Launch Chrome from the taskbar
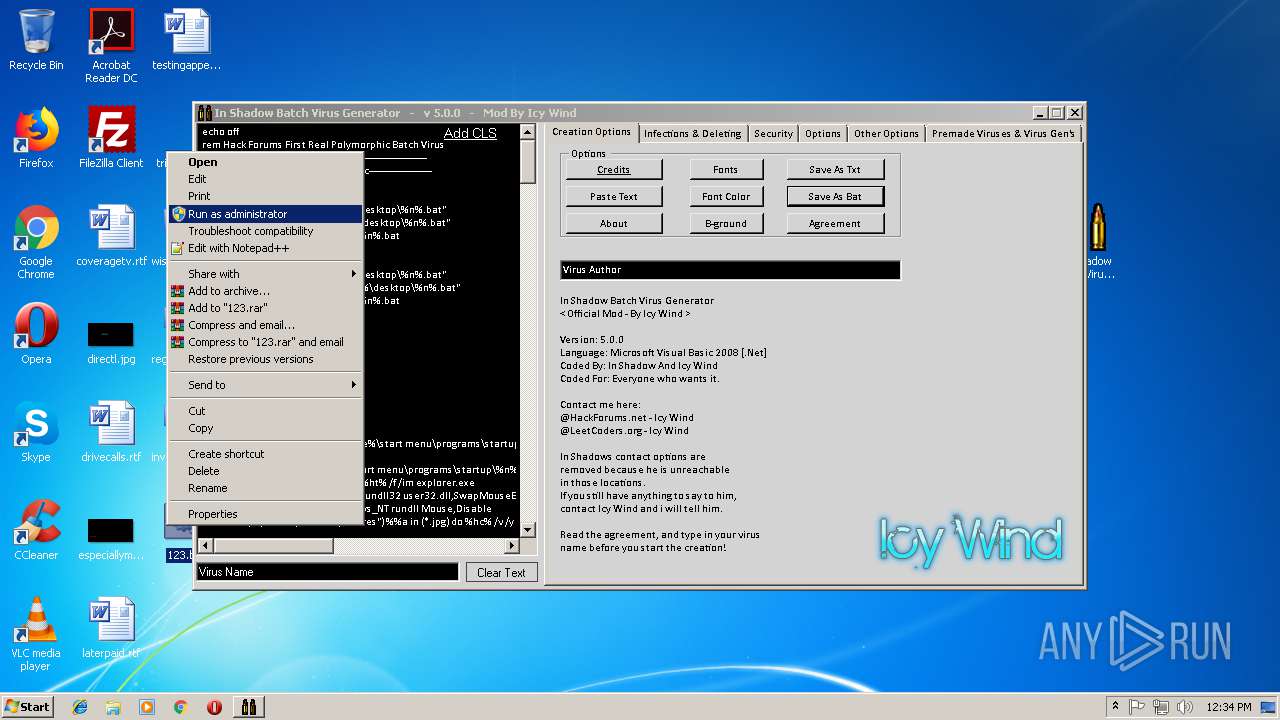Screen dimensions: 1280x720 (181, 707)
